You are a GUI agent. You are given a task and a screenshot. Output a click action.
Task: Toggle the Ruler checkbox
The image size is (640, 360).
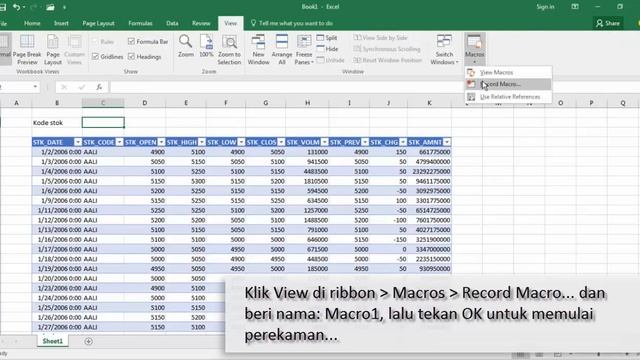pyautogui.click(x=103, y=42)
